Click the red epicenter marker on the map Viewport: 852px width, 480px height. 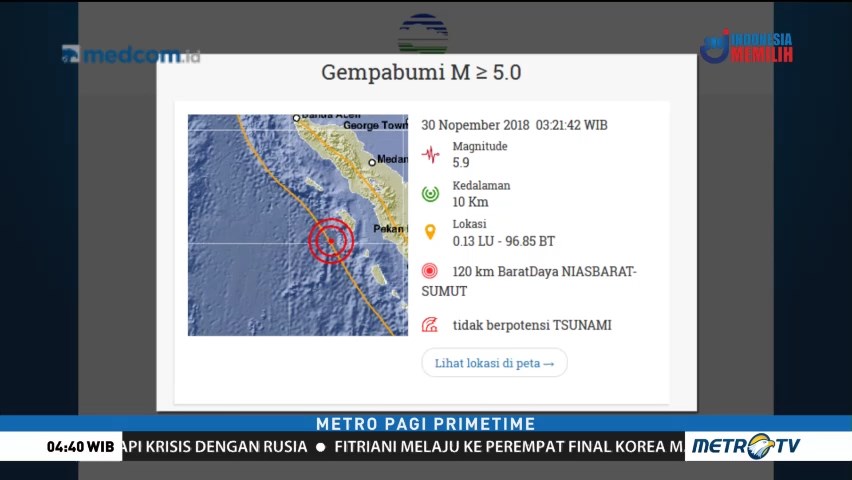pyautogui.click(x=331, y=241)
